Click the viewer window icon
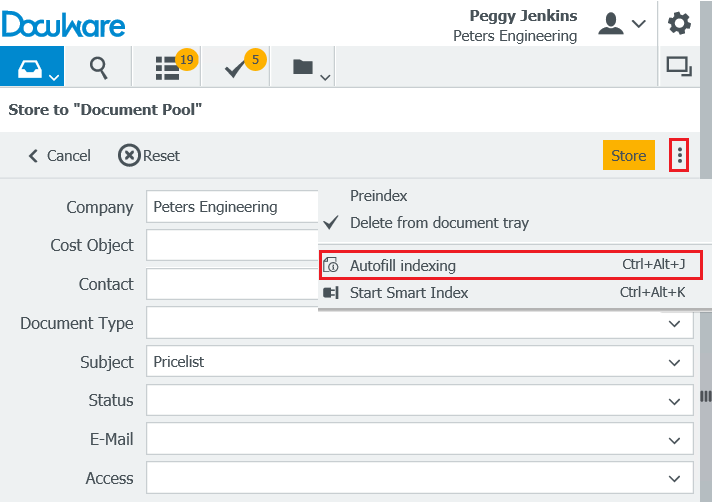 click(680, 67)
